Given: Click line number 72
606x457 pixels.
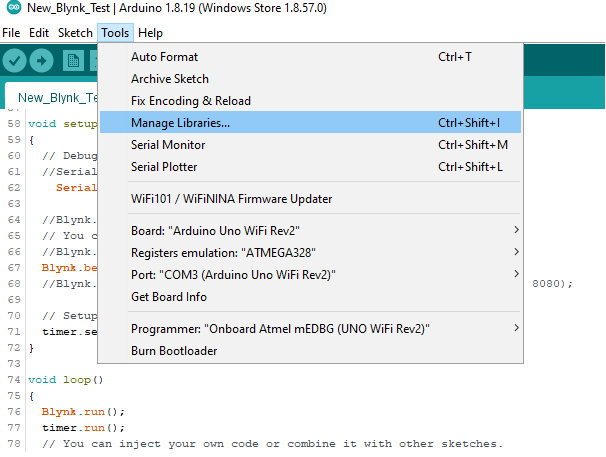Looking at the screenshot, I should point(14,348).
